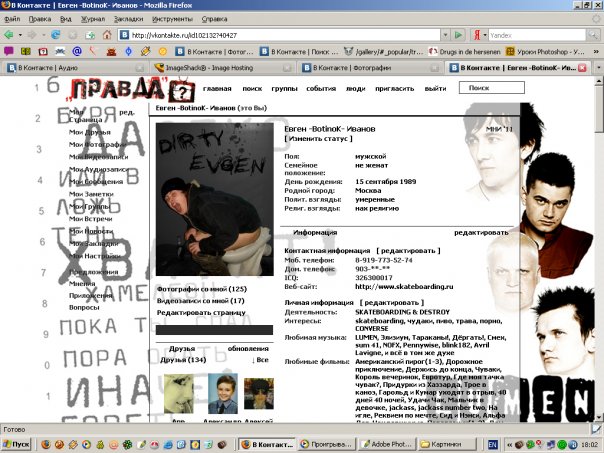Click the new tab toolbar icon

90,35
